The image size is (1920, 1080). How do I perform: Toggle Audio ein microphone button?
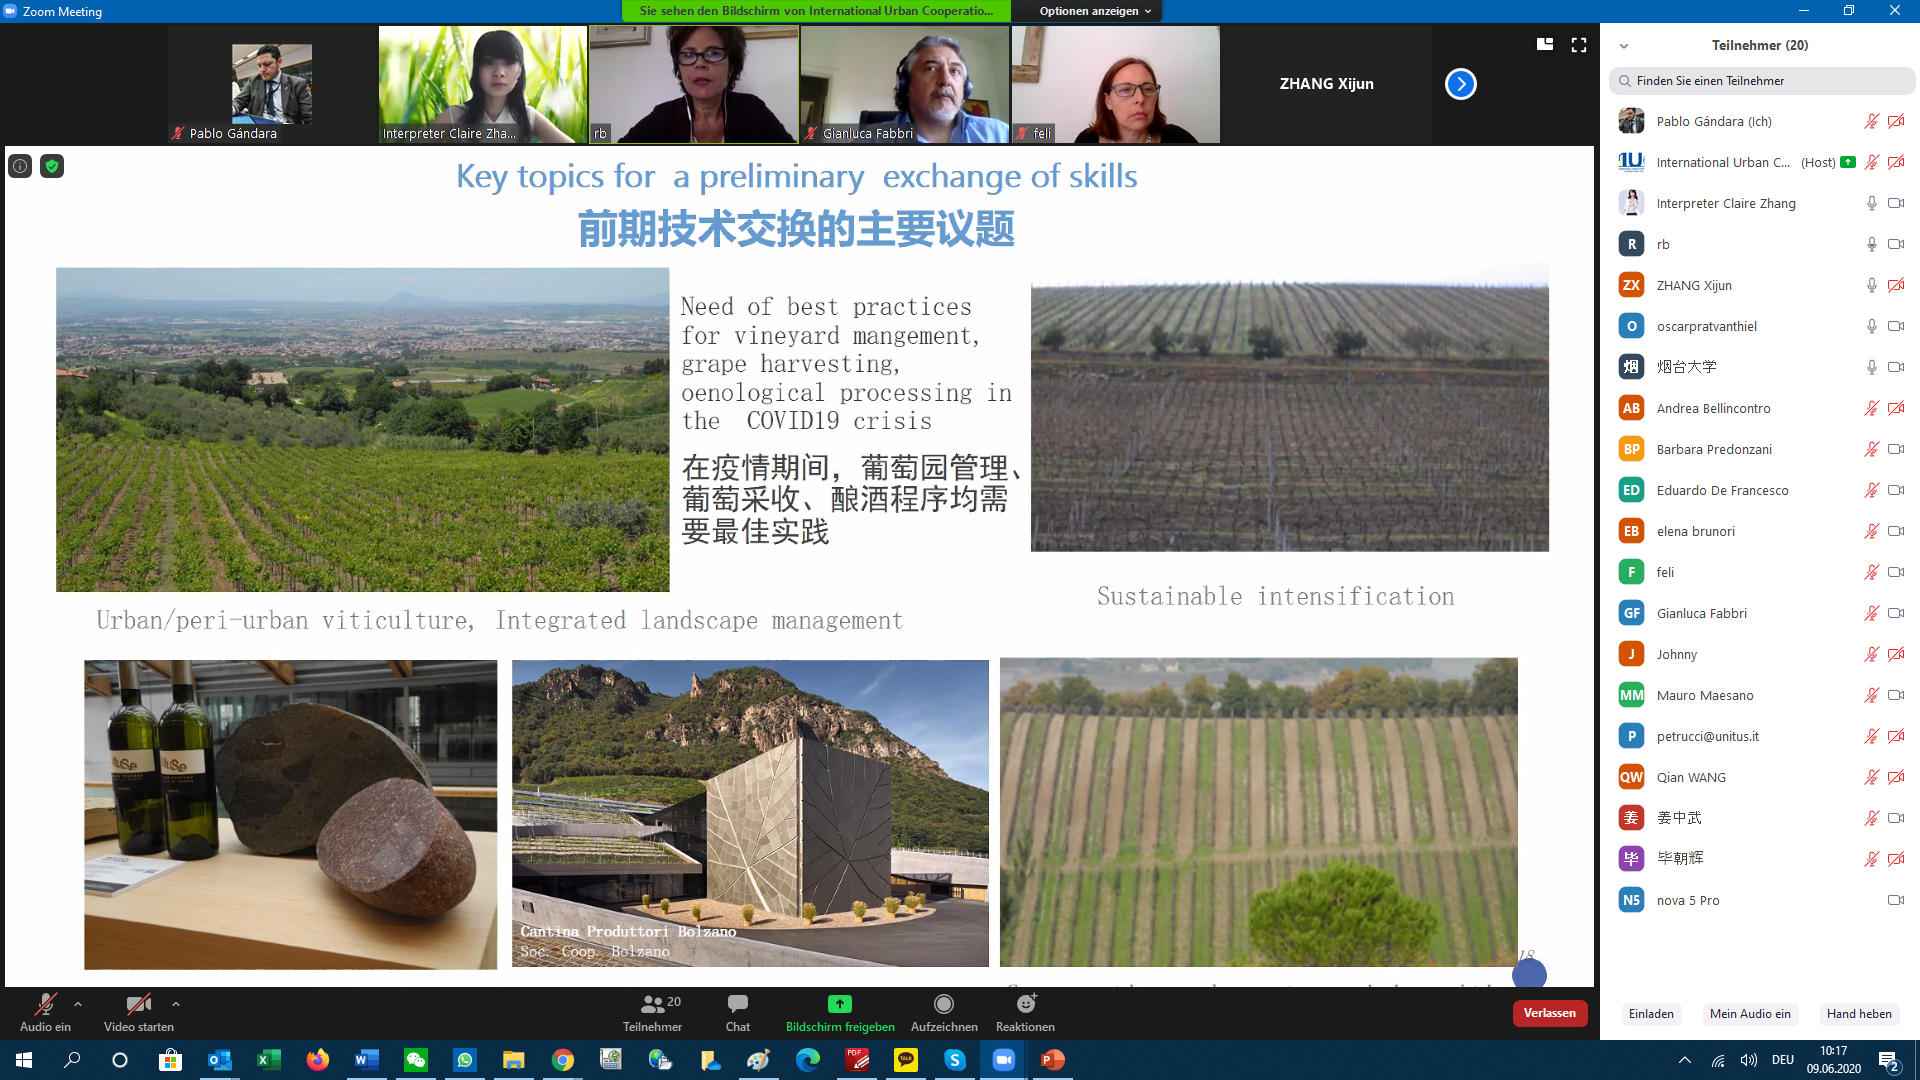pos(45,1004)
